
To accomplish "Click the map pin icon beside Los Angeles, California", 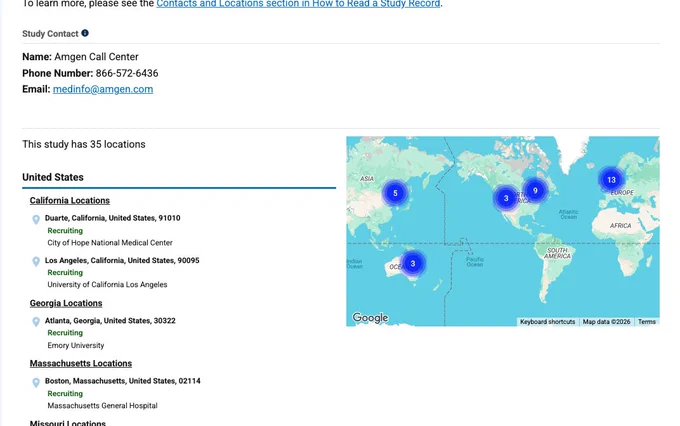I will (36, 262).
